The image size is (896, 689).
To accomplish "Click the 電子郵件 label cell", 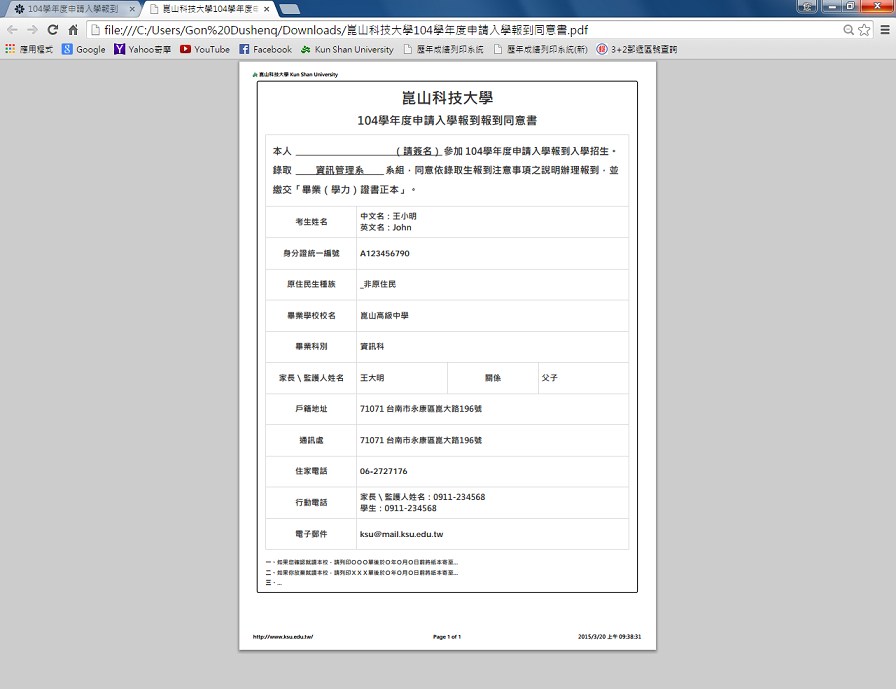I will pyautogui.click(x=311, y=534).
